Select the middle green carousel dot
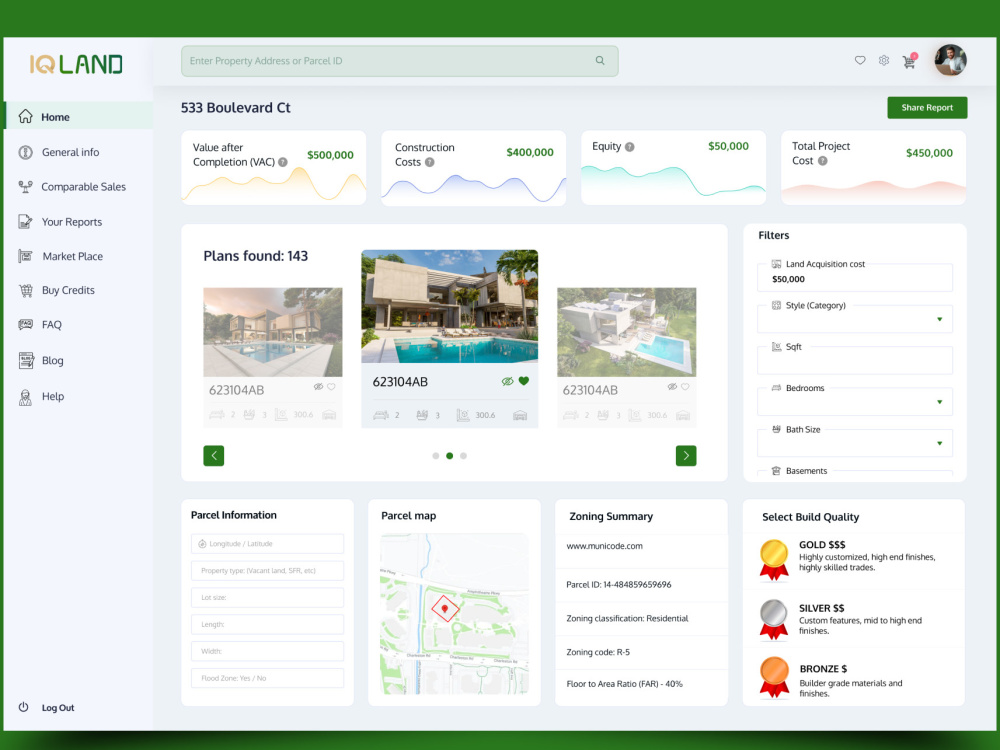This screenshot has width=1000, height=750. click(x=450, y=456)
